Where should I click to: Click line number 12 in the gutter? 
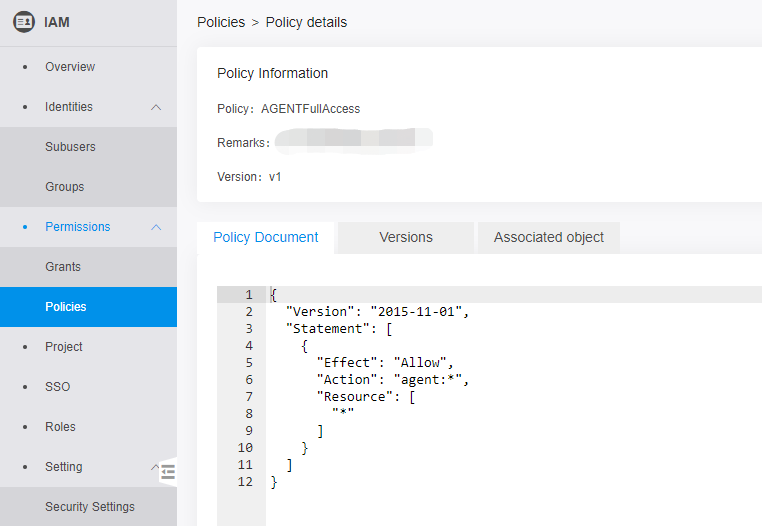(x=245, y=482)
